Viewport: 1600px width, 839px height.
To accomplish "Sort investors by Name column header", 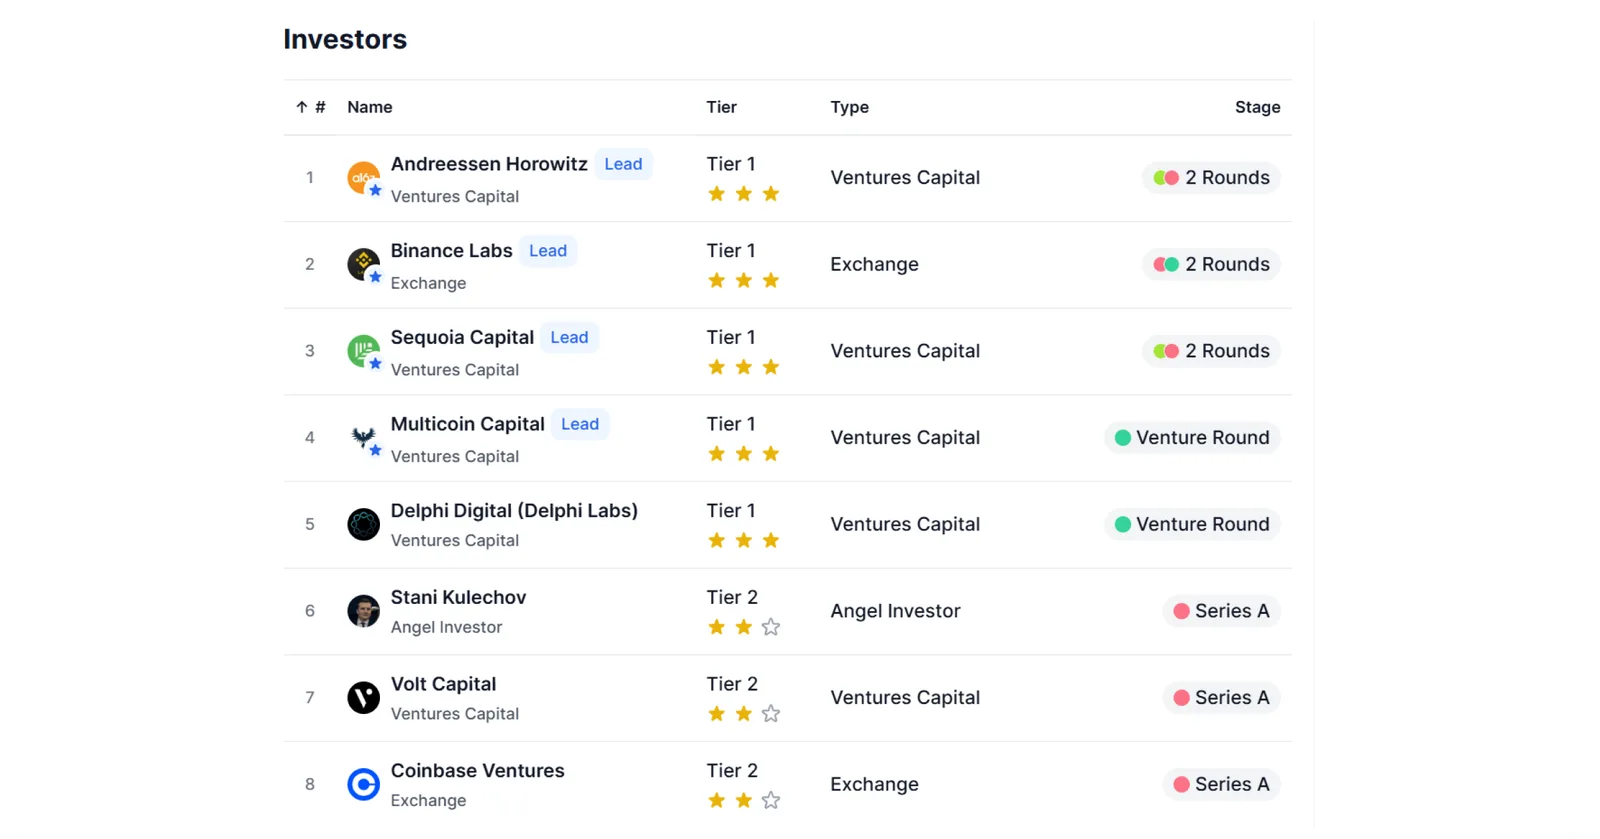I will tap(370, 107).
